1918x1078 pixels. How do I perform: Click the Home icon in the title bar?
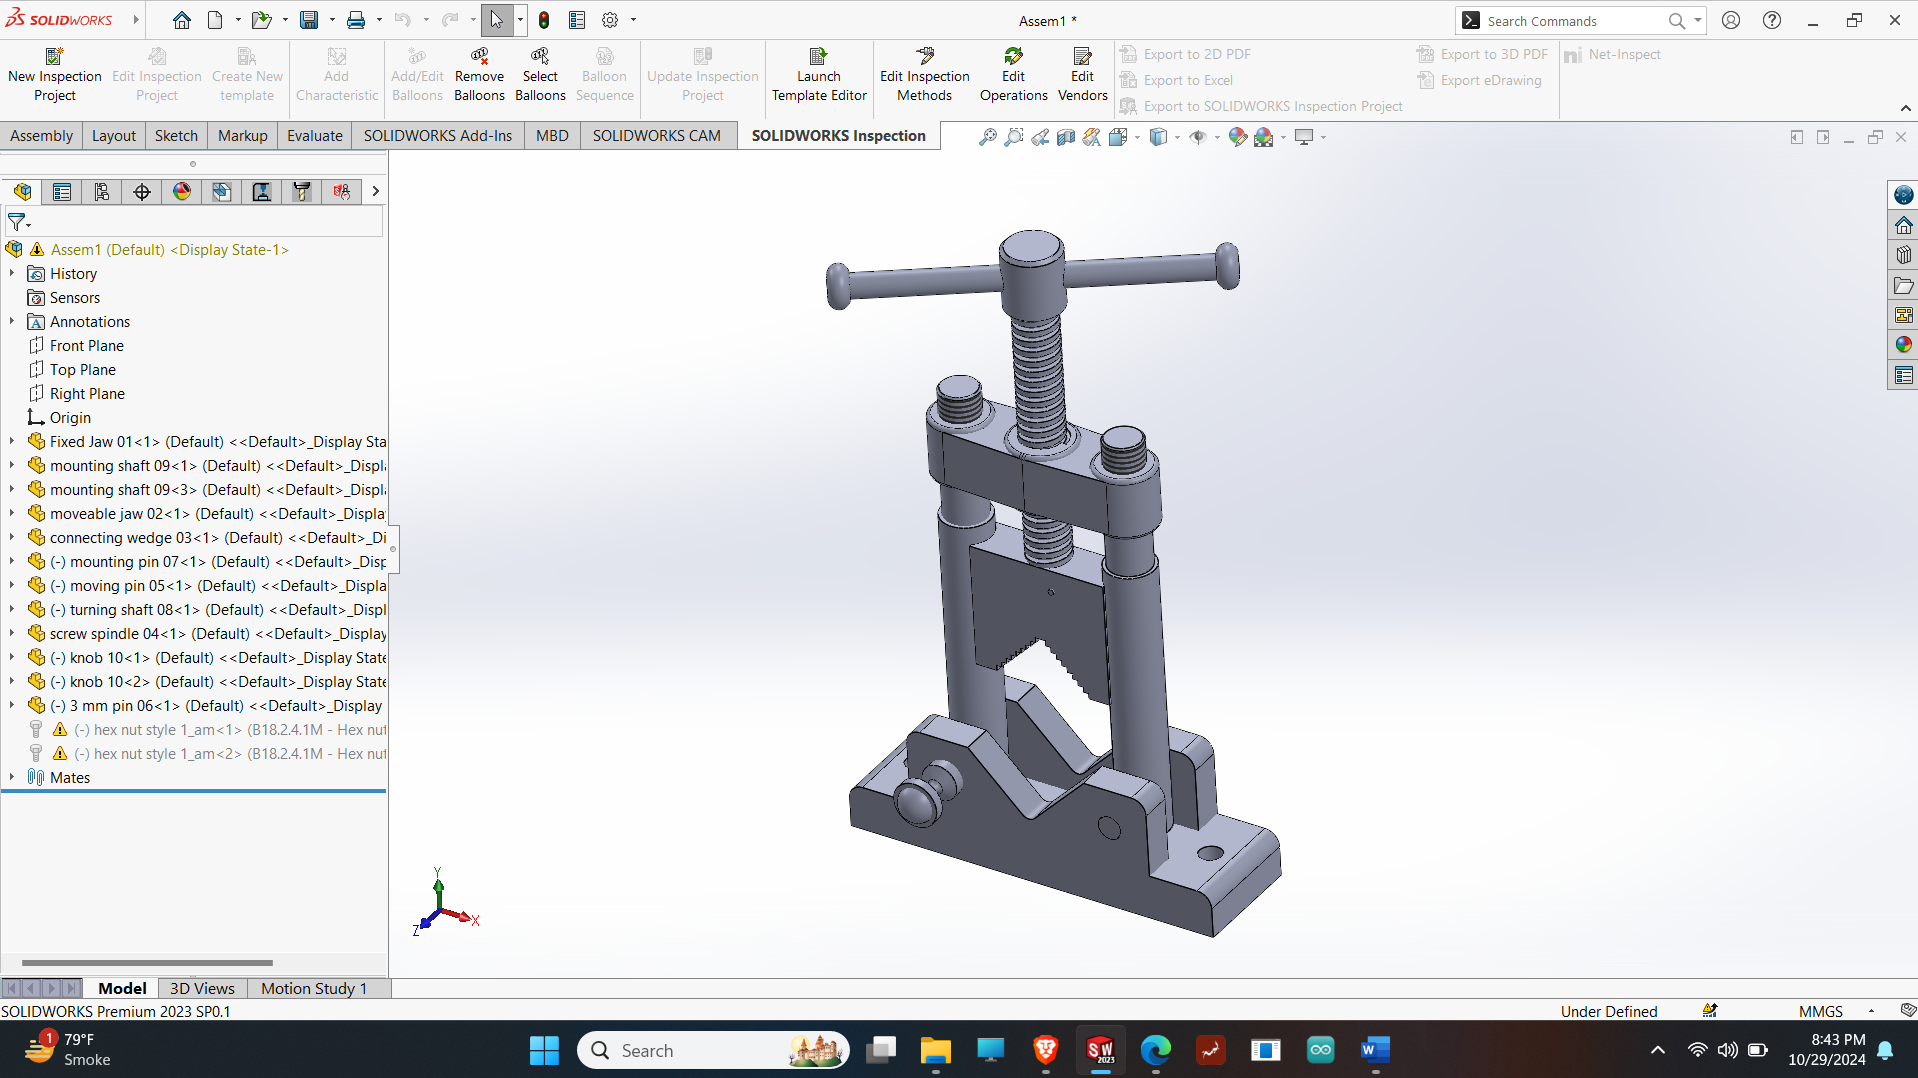pyautogui.click(x=181, y=20)
